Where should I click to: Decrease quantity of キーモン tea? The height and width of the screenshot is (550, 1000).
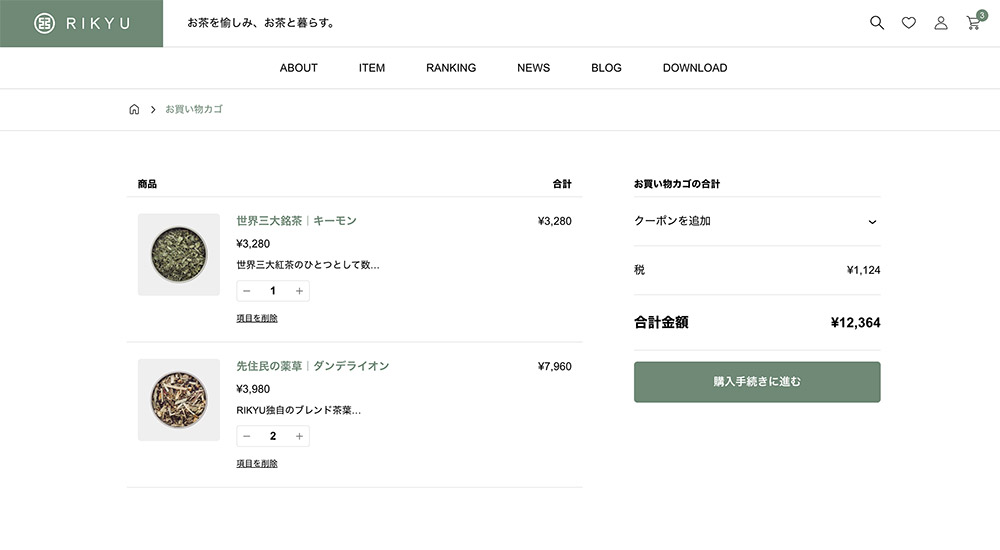point(247,291)
